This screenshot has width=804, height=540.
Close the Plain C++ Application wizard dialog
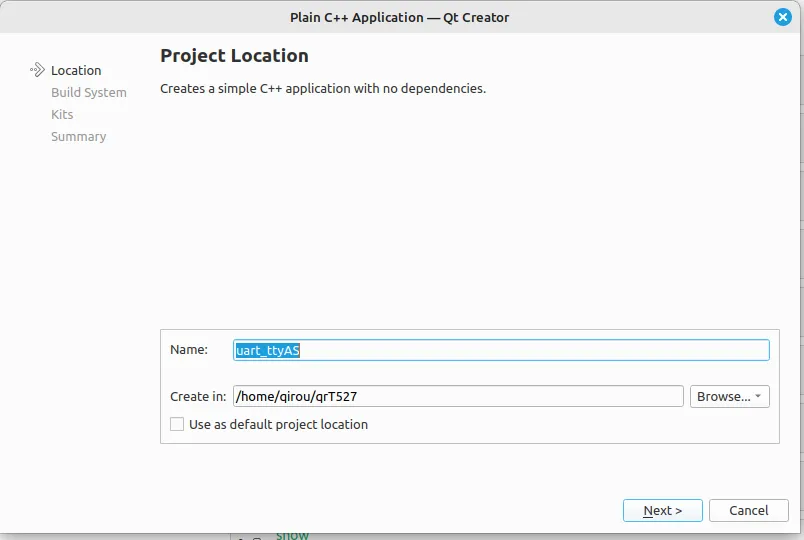pyautogui.click(x=782, y=17)
